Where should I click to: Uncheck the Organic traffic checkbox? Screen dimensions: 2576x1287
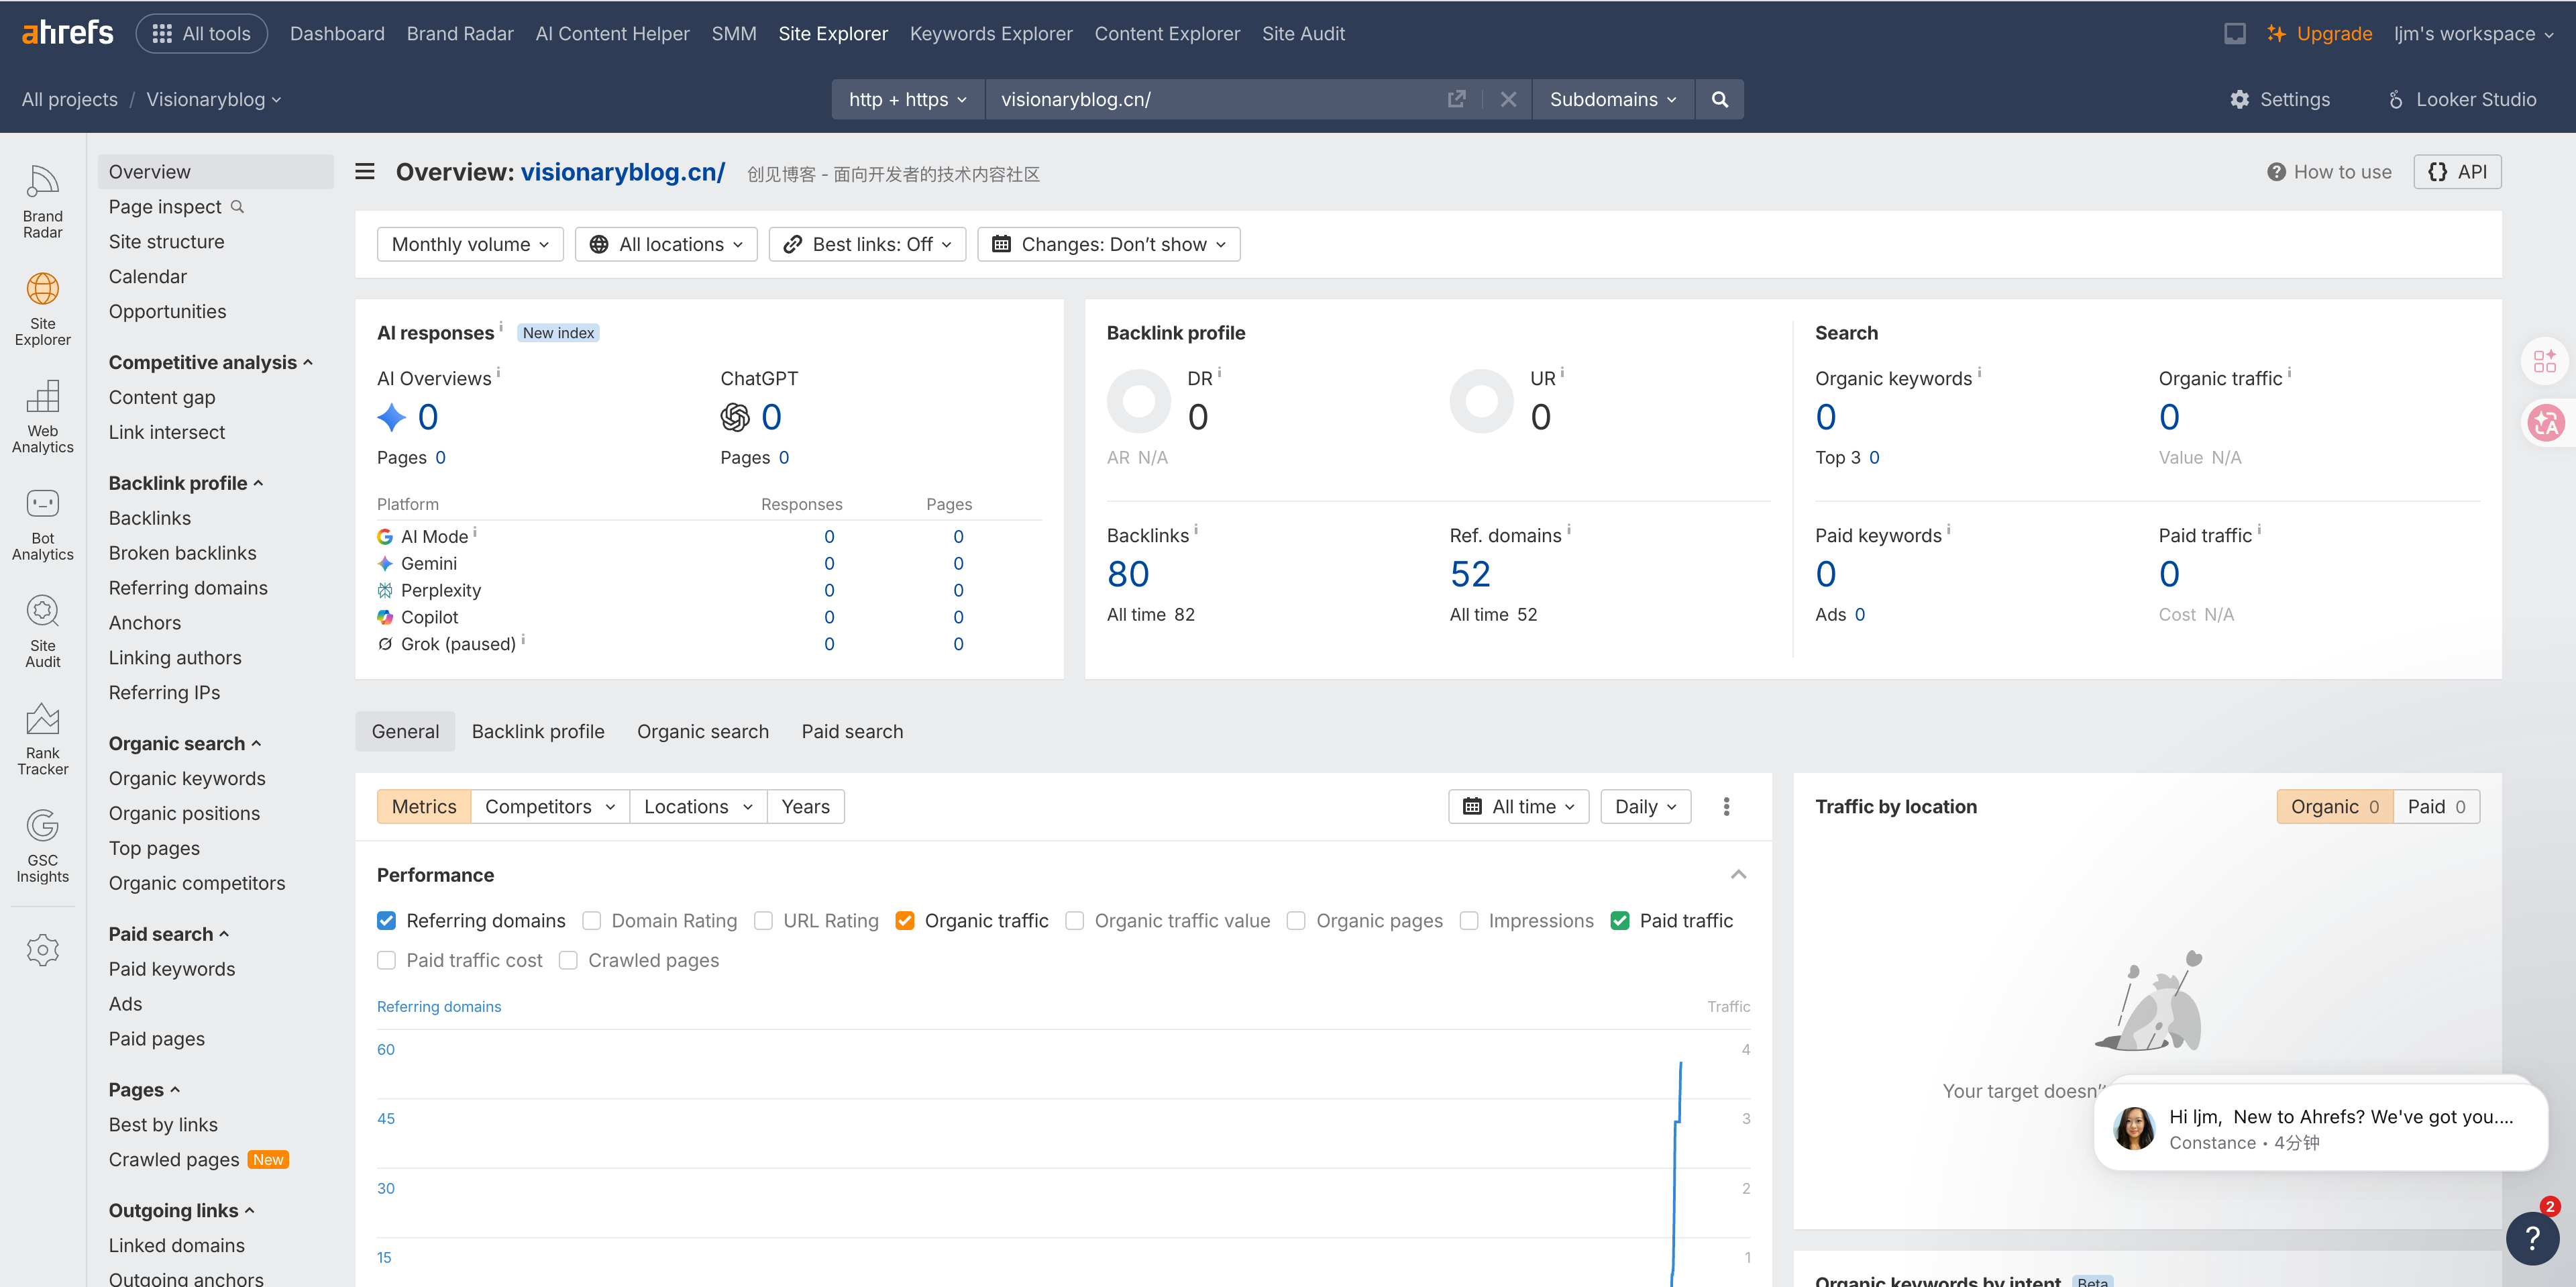coord(905,920)
